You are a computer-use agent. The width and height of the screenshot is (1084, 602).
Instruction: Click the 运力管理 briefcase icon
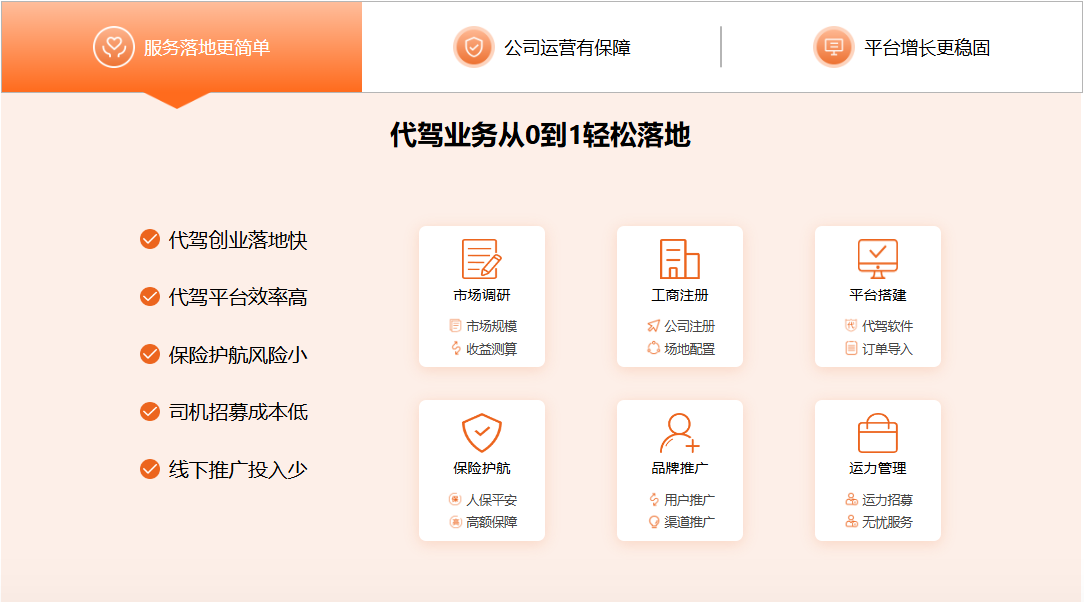[x=877, y=433]
